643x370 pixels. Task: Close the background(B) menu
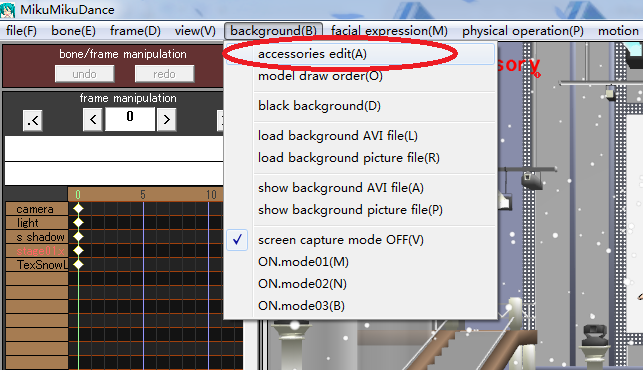[x=274, y=31]
